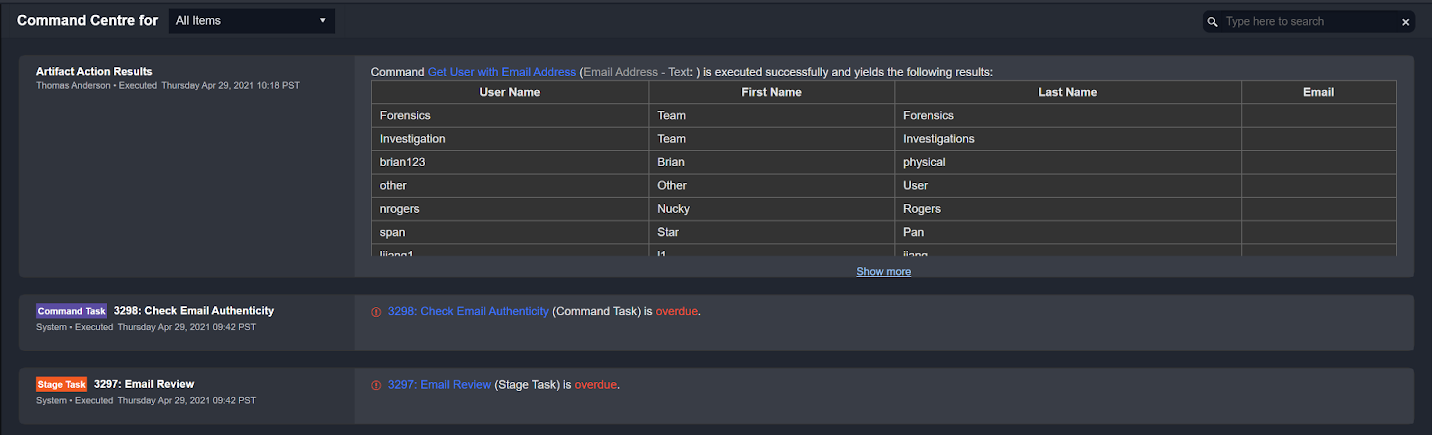
Task: Sort by the User Name column header
Action: coord(509,92)
